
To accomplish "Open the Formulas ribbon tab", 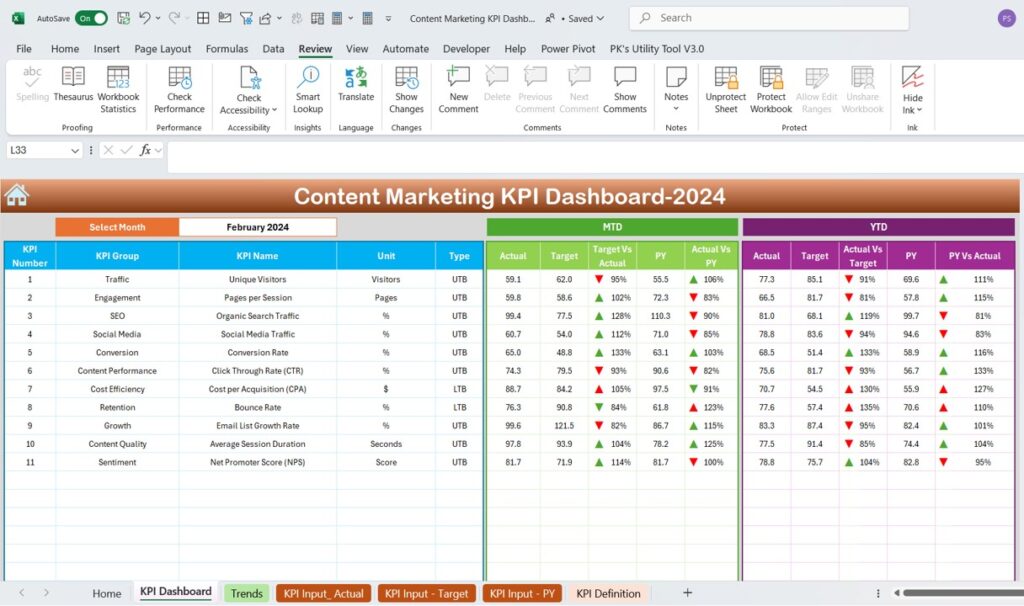I will pyautogui.click(x=227, y=48).
